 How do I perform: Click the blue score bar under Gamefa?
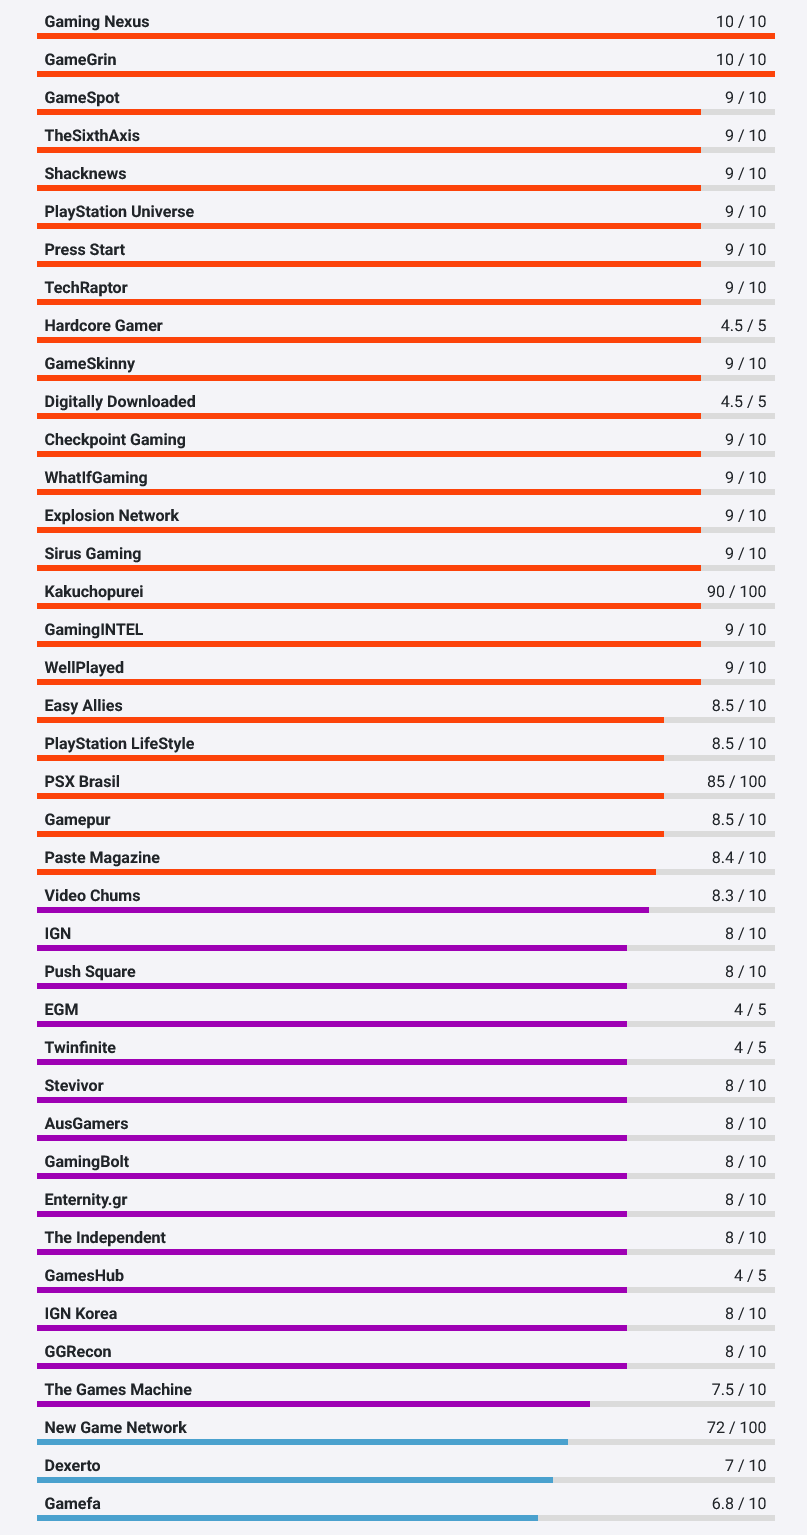[287, 1518]
